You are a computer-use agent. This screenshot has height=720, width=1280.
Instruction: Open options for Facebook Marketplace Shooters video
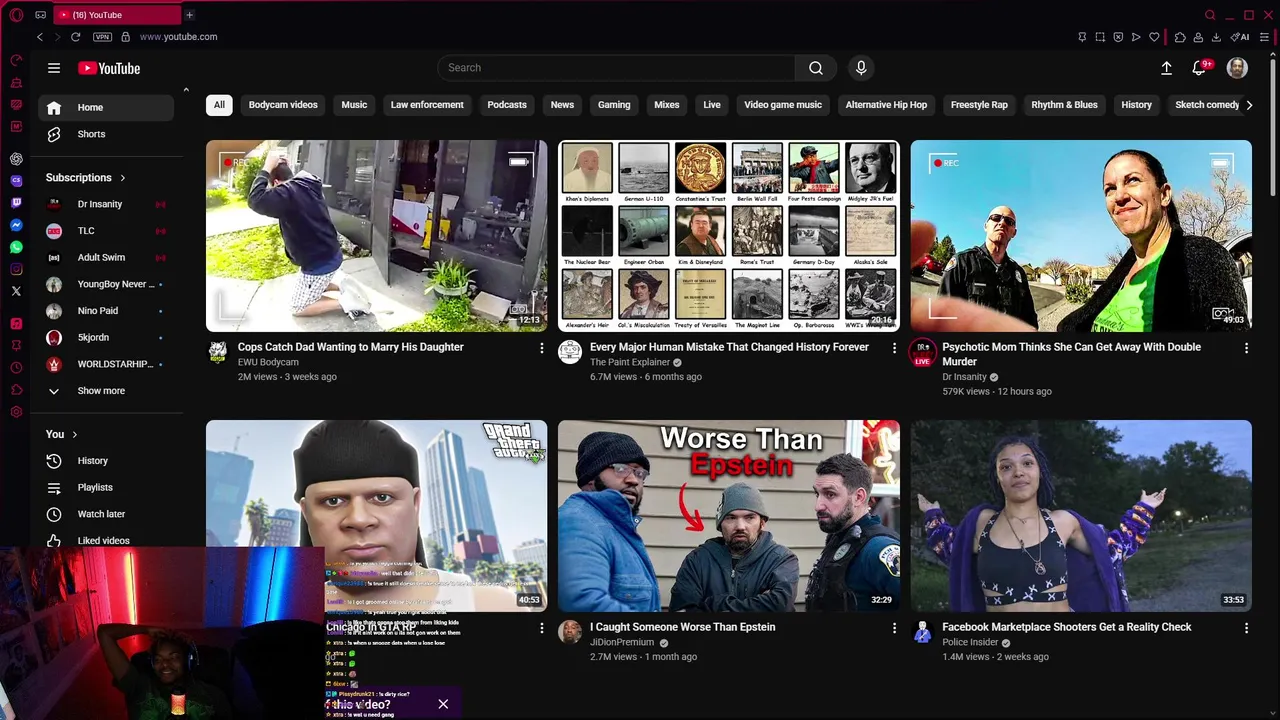pyautogui.click(x=1246, y=628)
